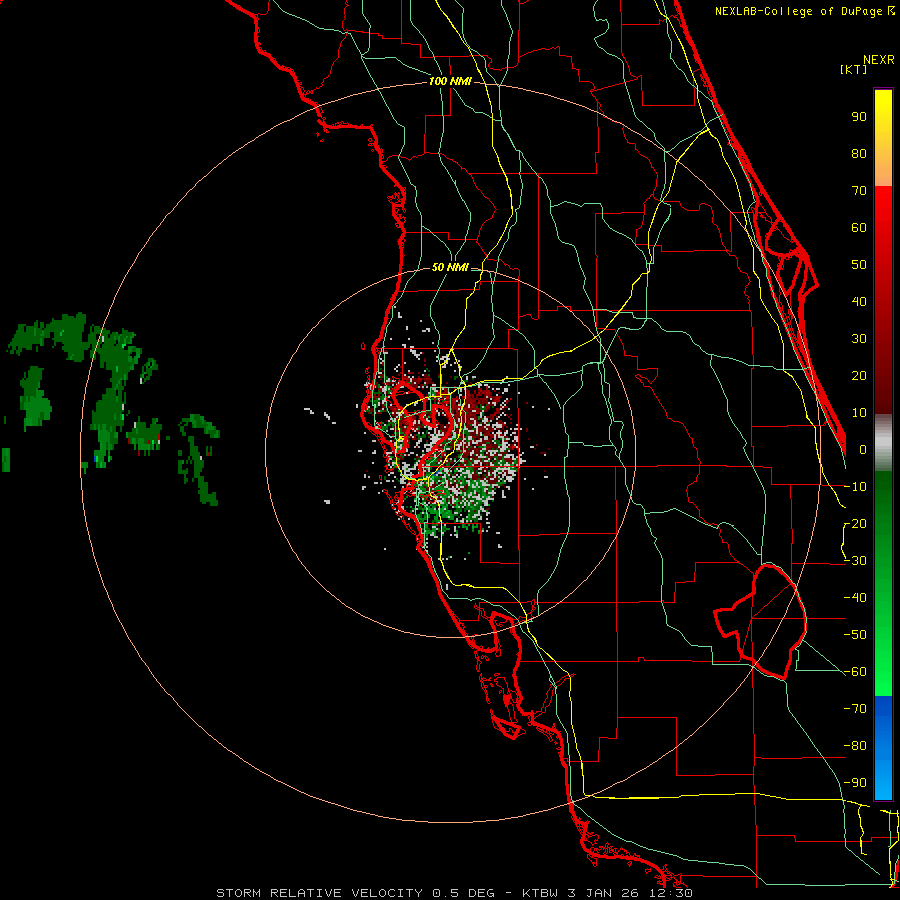Click the NEXR label above the scale

pyautogui.click(x=879, y=60)
